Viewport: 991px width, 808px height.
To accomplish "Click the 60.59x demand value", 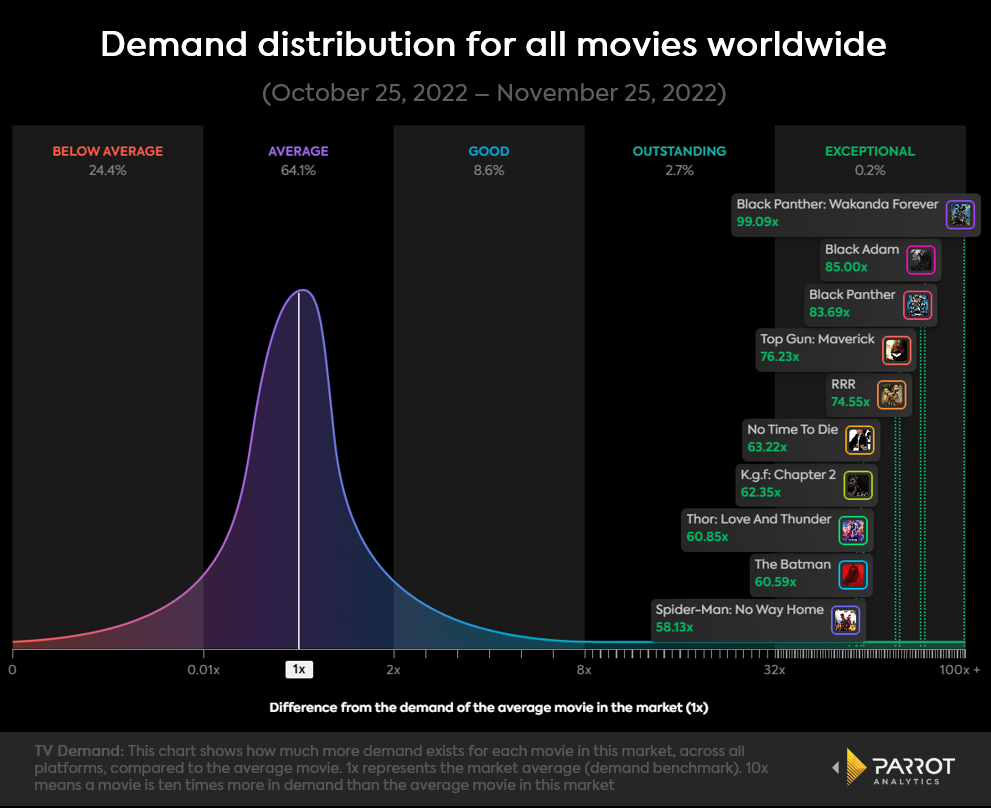I will 775,582.
